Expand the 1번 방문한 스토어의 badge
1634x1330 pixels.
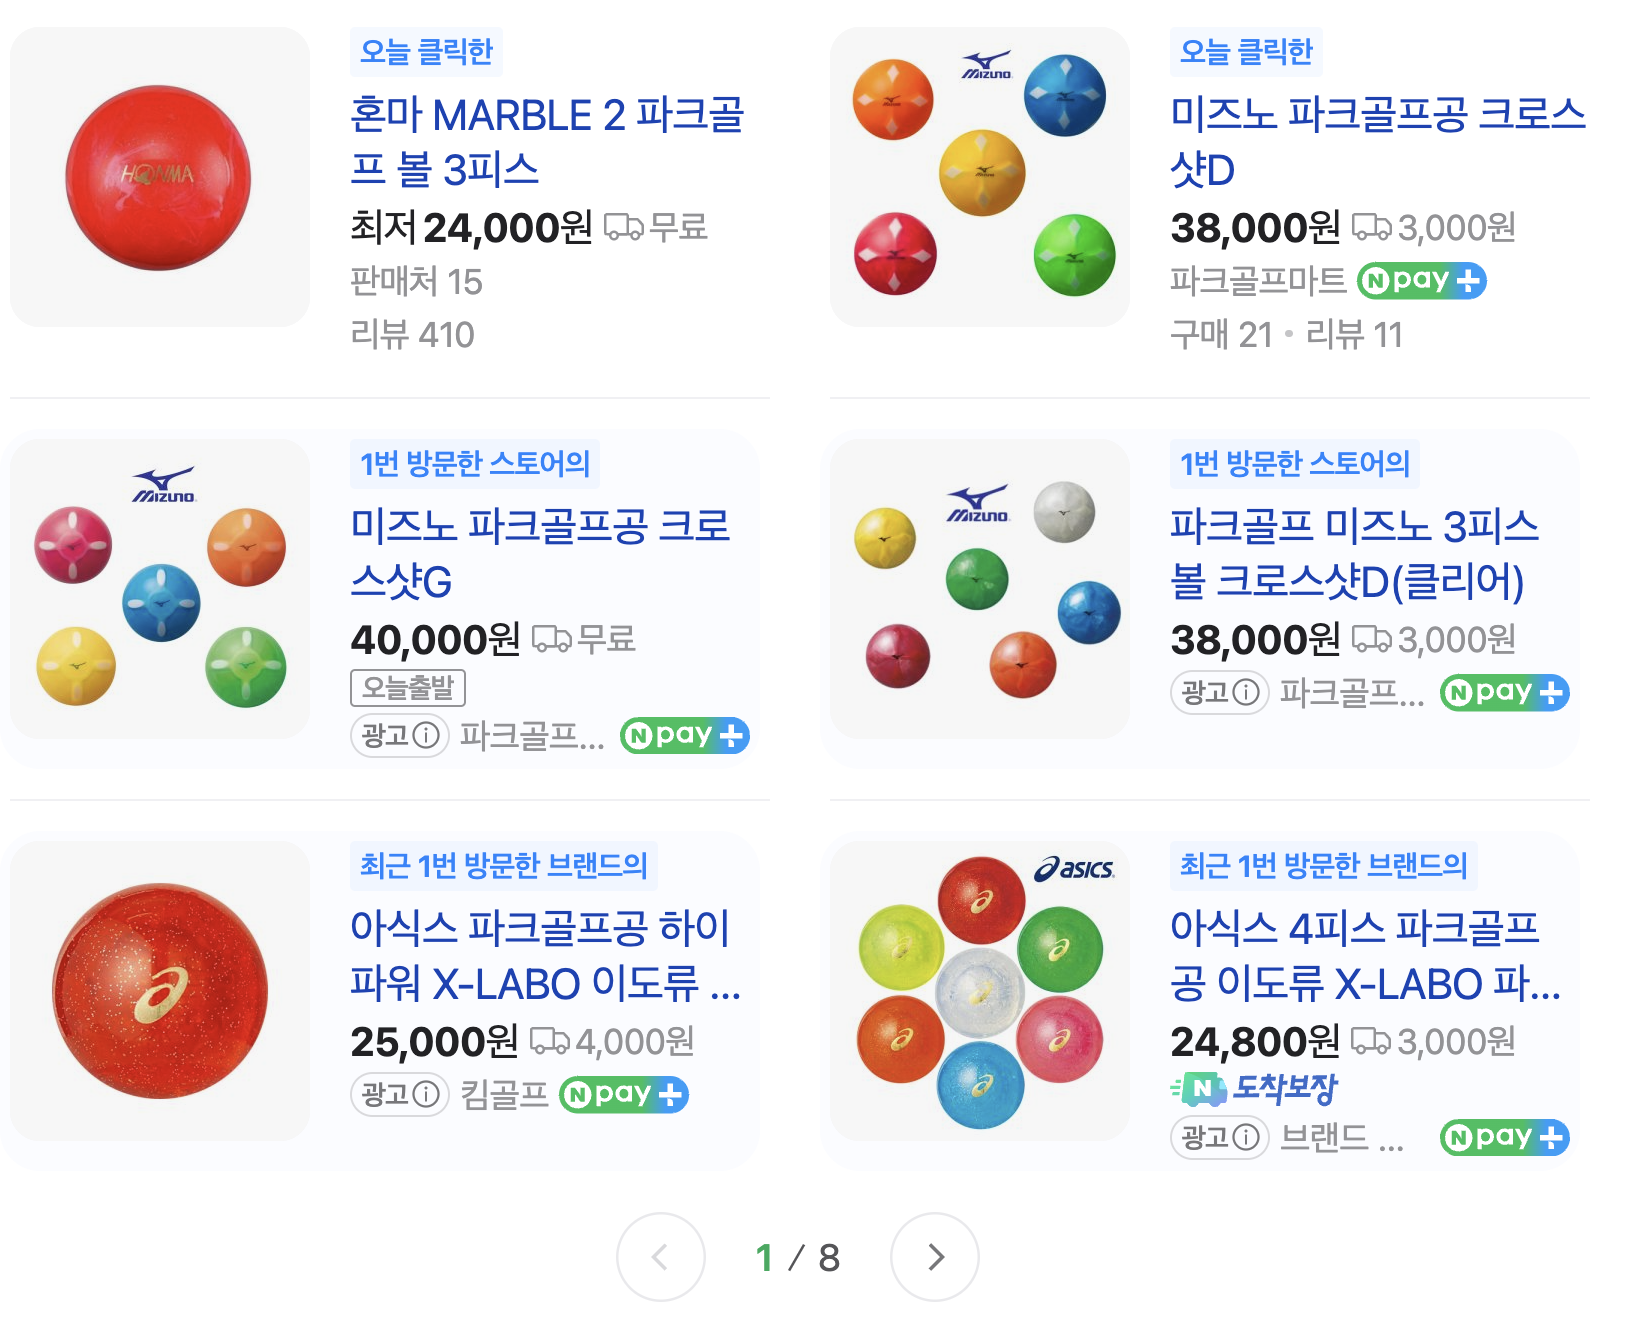click(x=474, y=464)
